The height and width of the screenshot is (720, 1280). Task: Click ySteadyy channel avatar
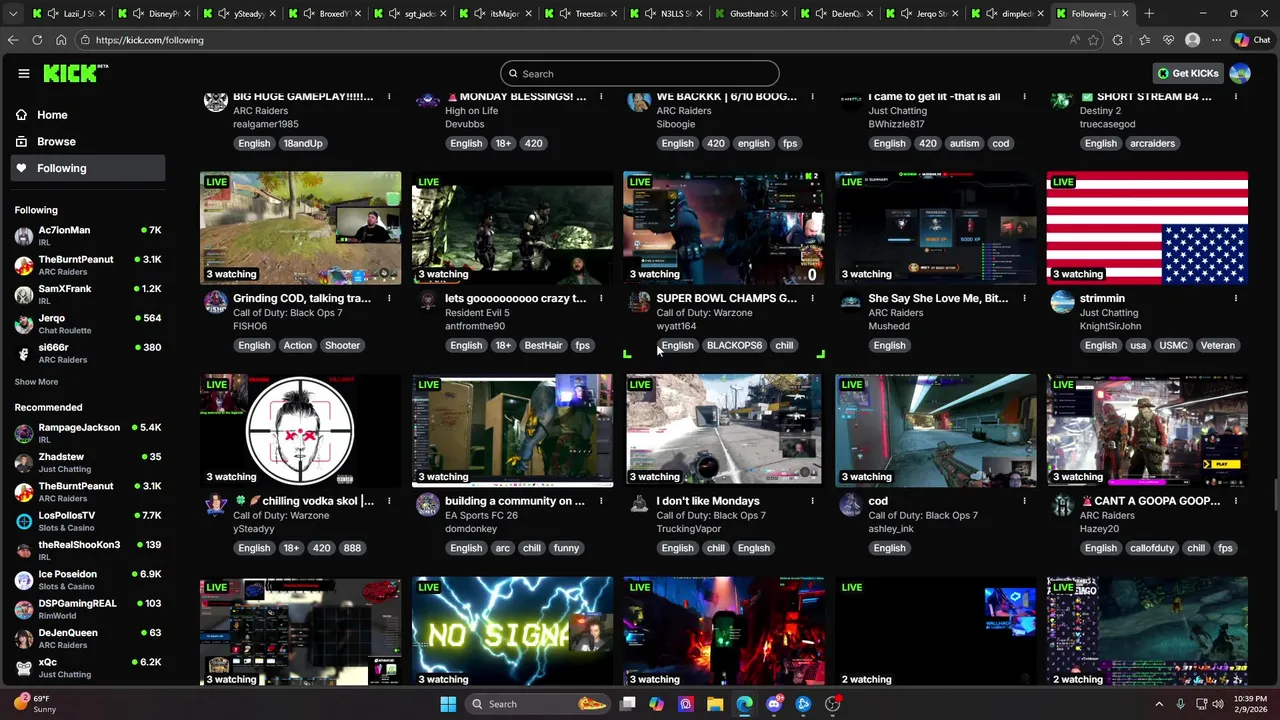point(215,505)
